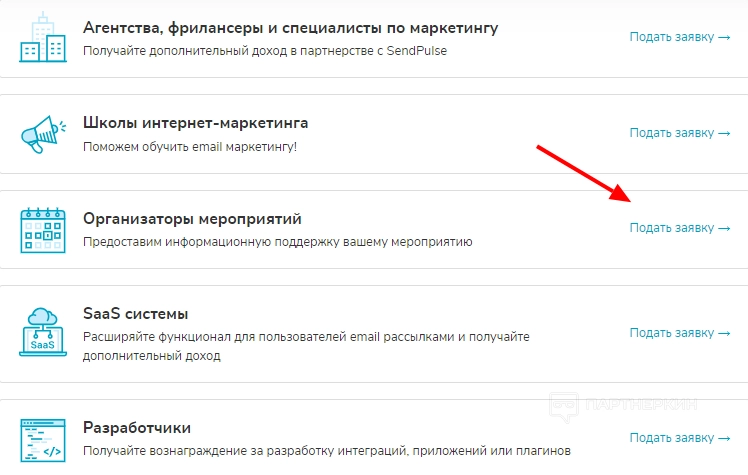This screenshot has height=475, width=748.
Task: Select the "Организаторы мероприятий" heading
Action: [x=192, y=218]
